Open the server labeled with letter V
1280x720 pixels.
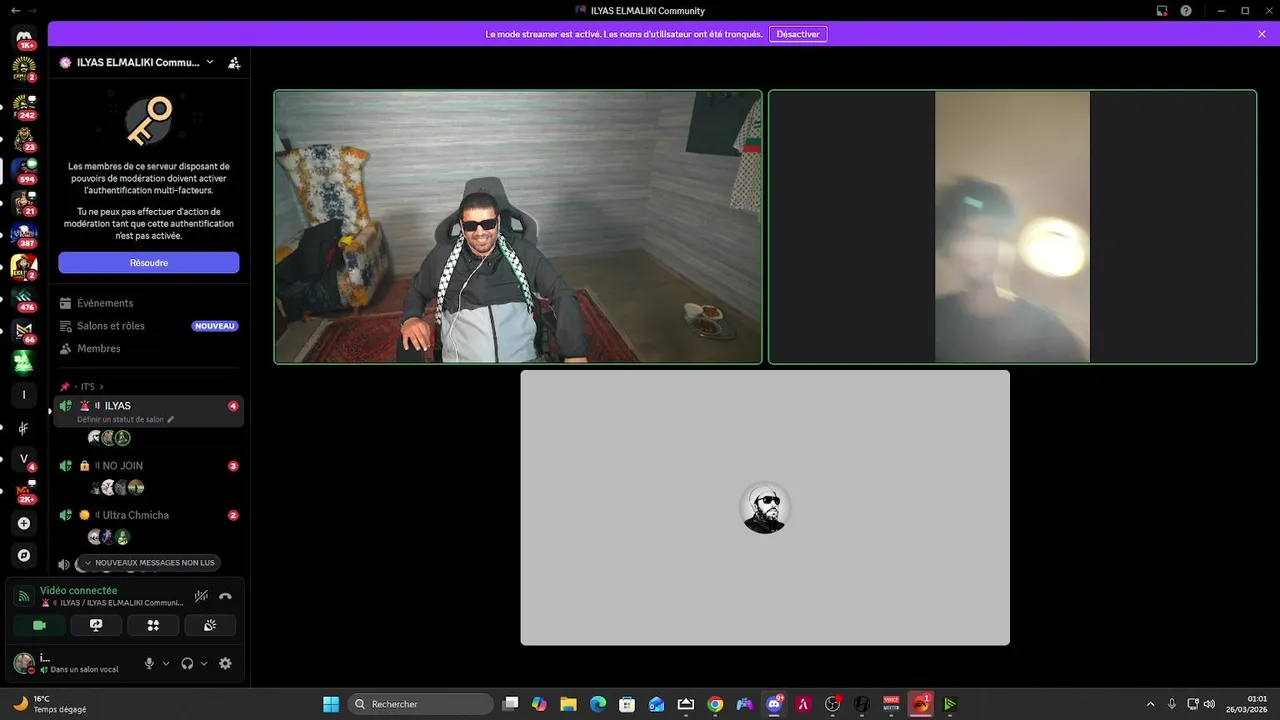point(24,459)
